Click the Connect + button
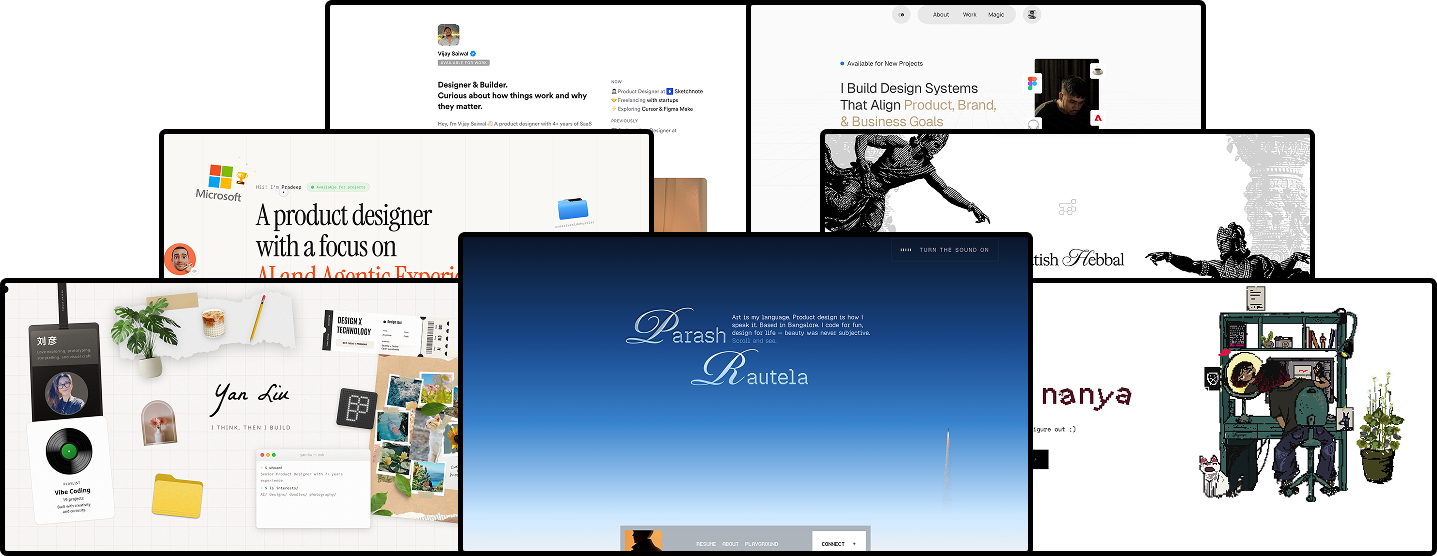The height and width of the screenshot is (556, 1437). (x=838, y=543)
